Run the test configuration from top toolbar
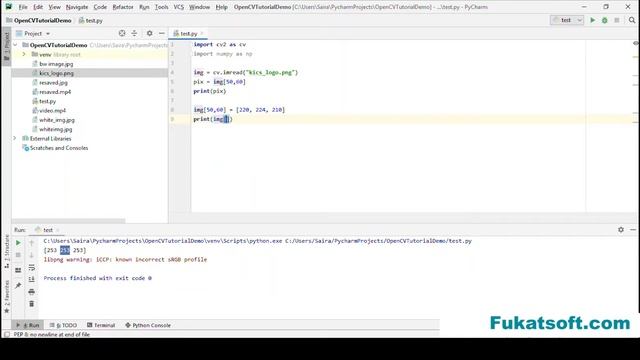This screenshot has height=360, width=640. (593, 20)
